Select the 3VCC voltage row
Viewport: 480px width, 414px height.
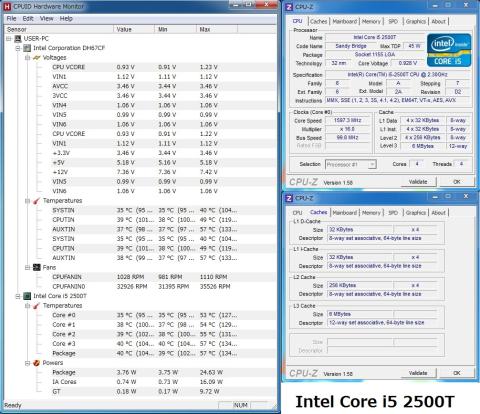[140, 96]
